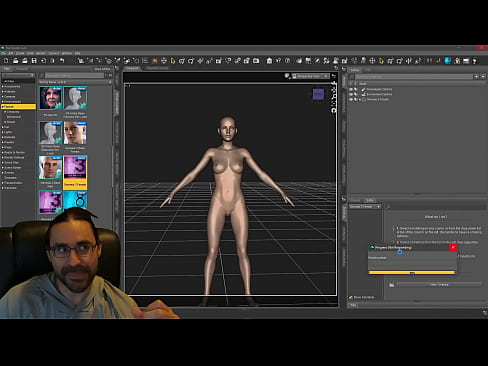Click the Open File folder icon
488x366 pixels.
tap(15, 61)
